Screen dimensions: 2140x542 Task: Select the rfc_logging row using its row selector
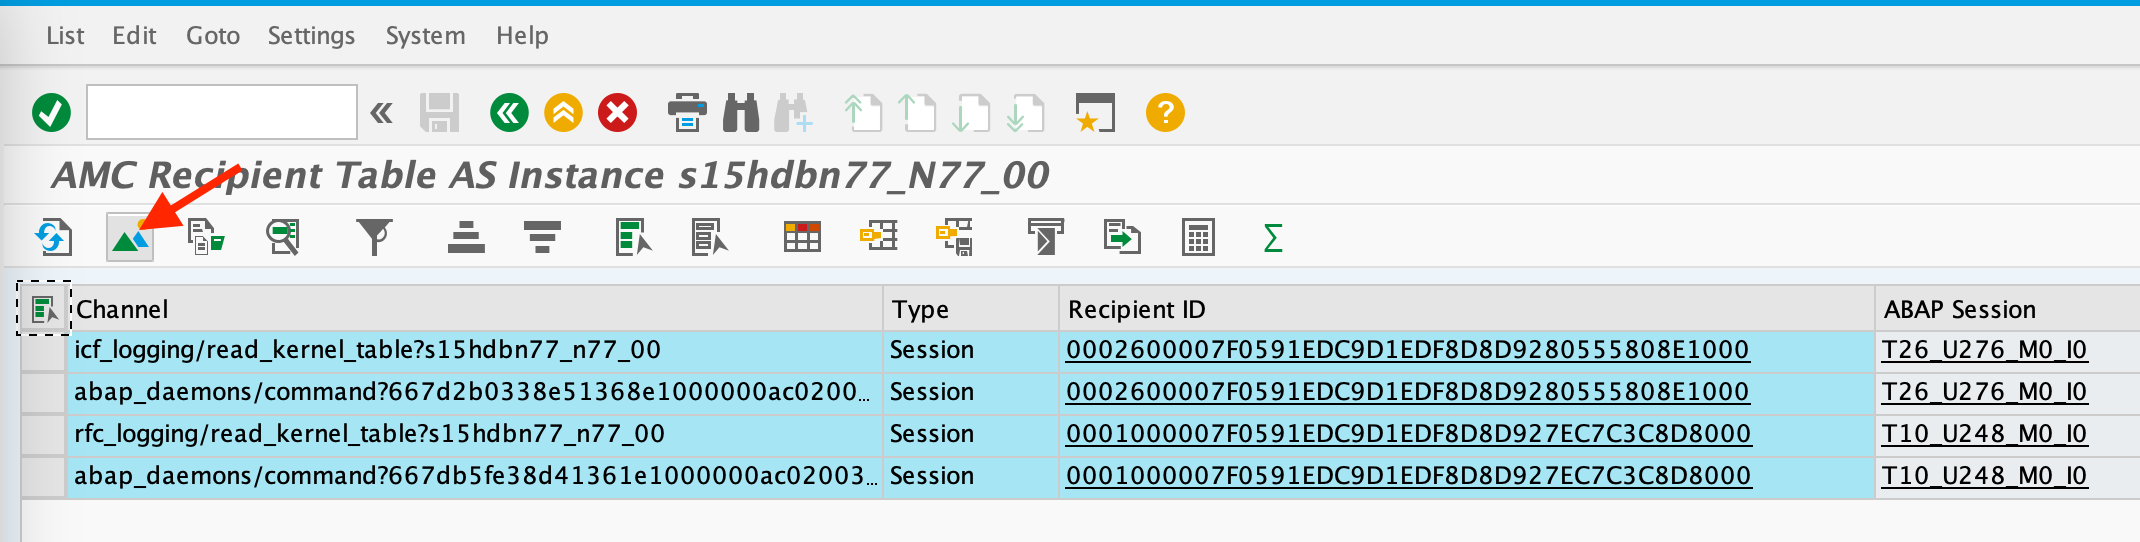coord(44,435)
